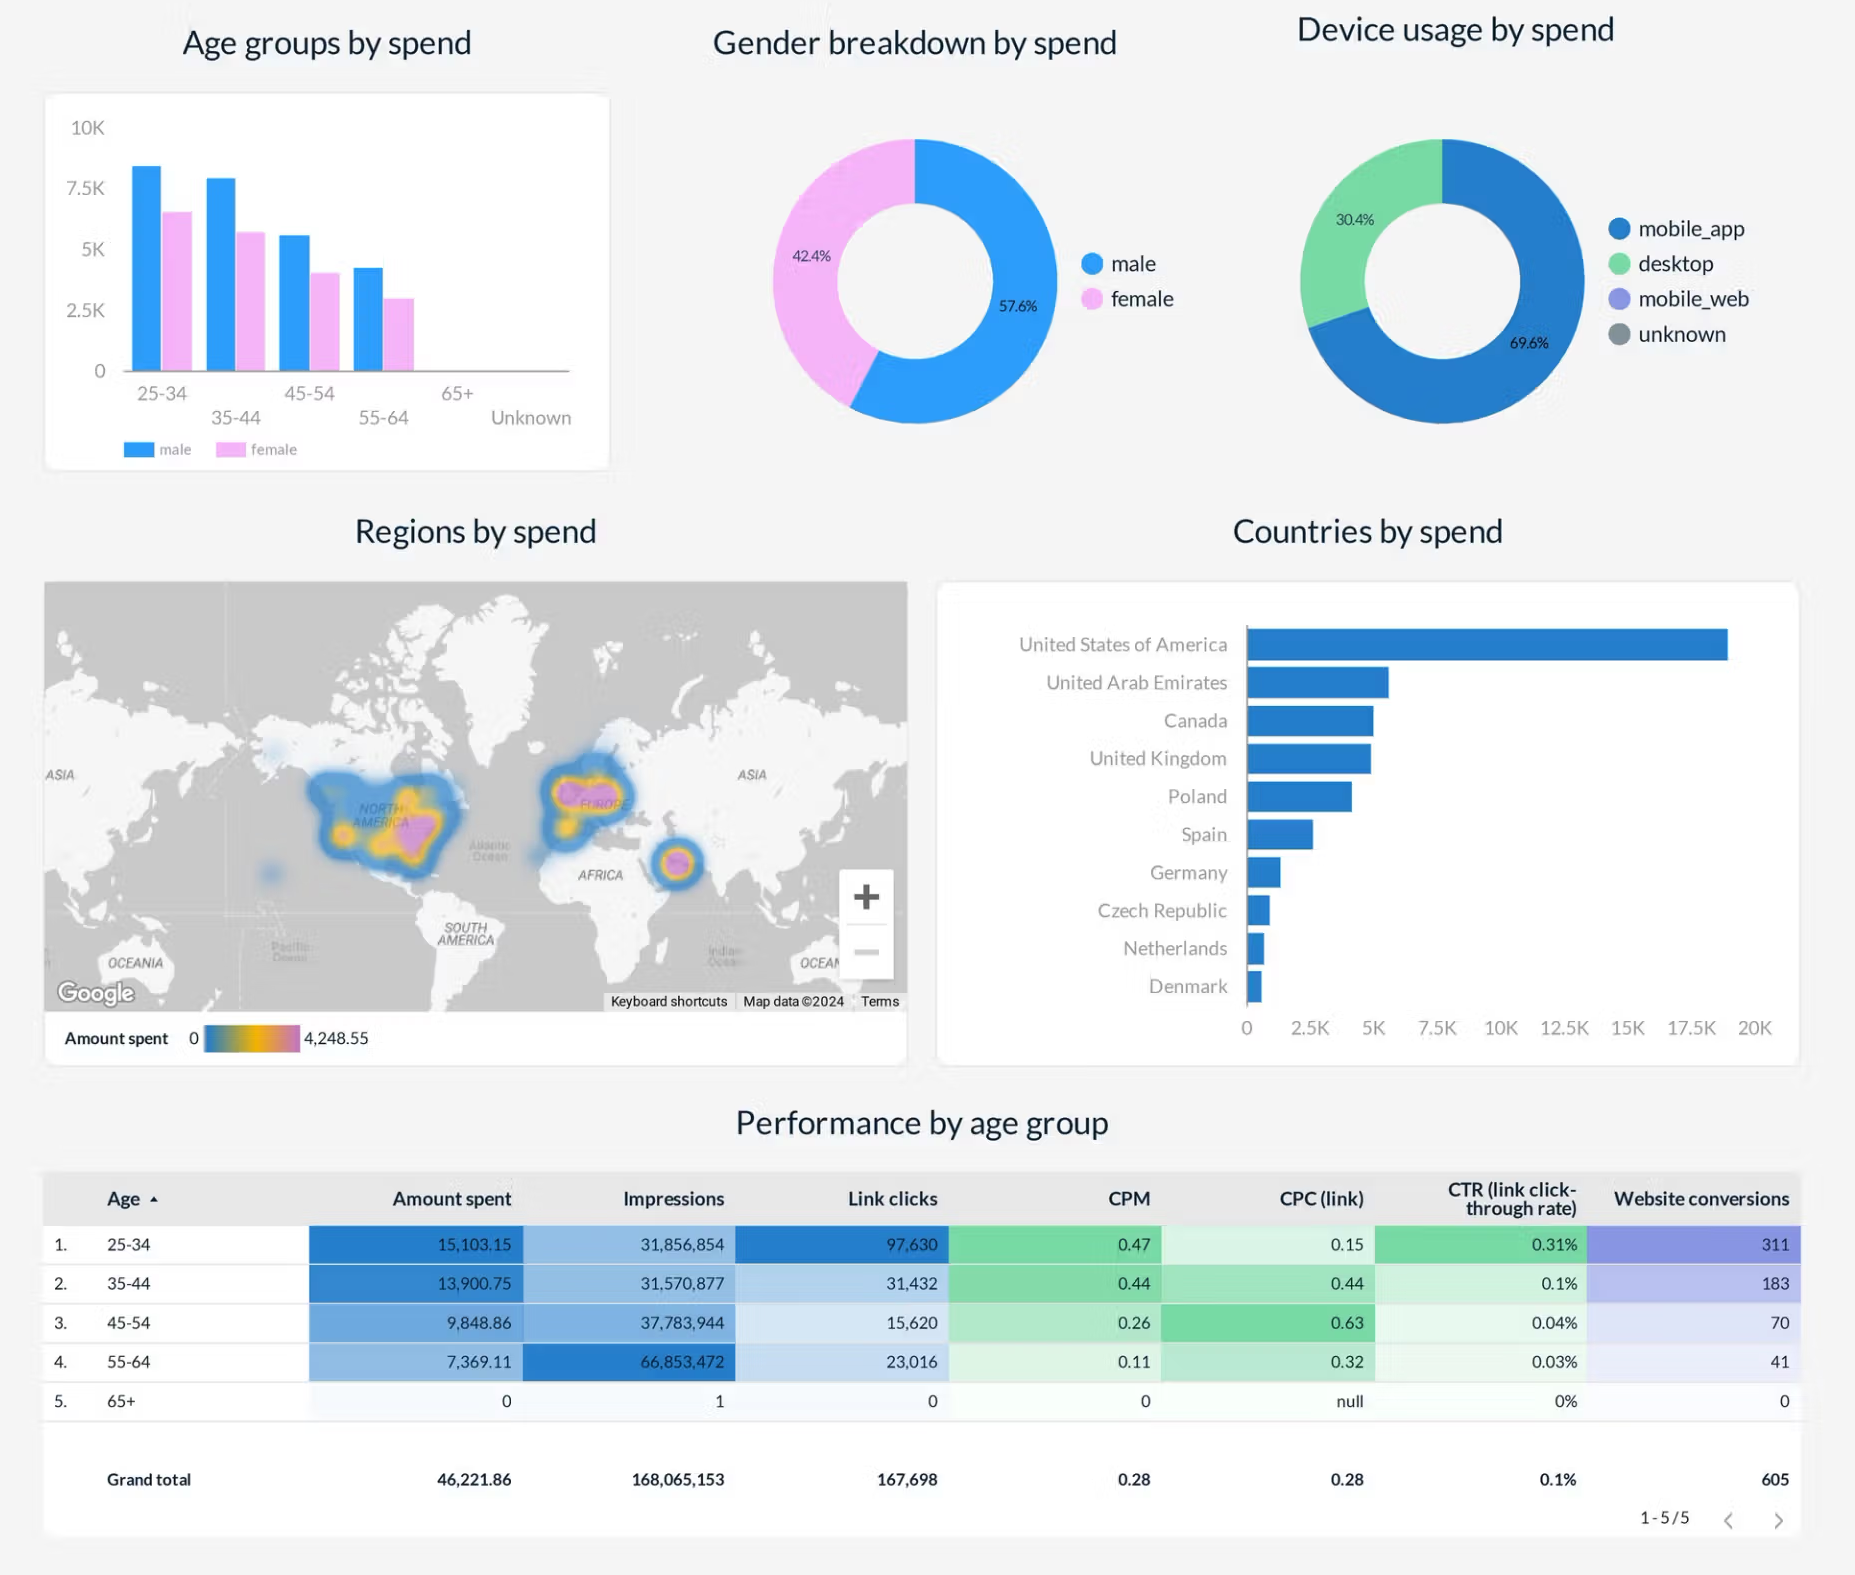Open map Terms link
The width and height of the screenshot is (1855, 1575).
tap(880, 1001)
